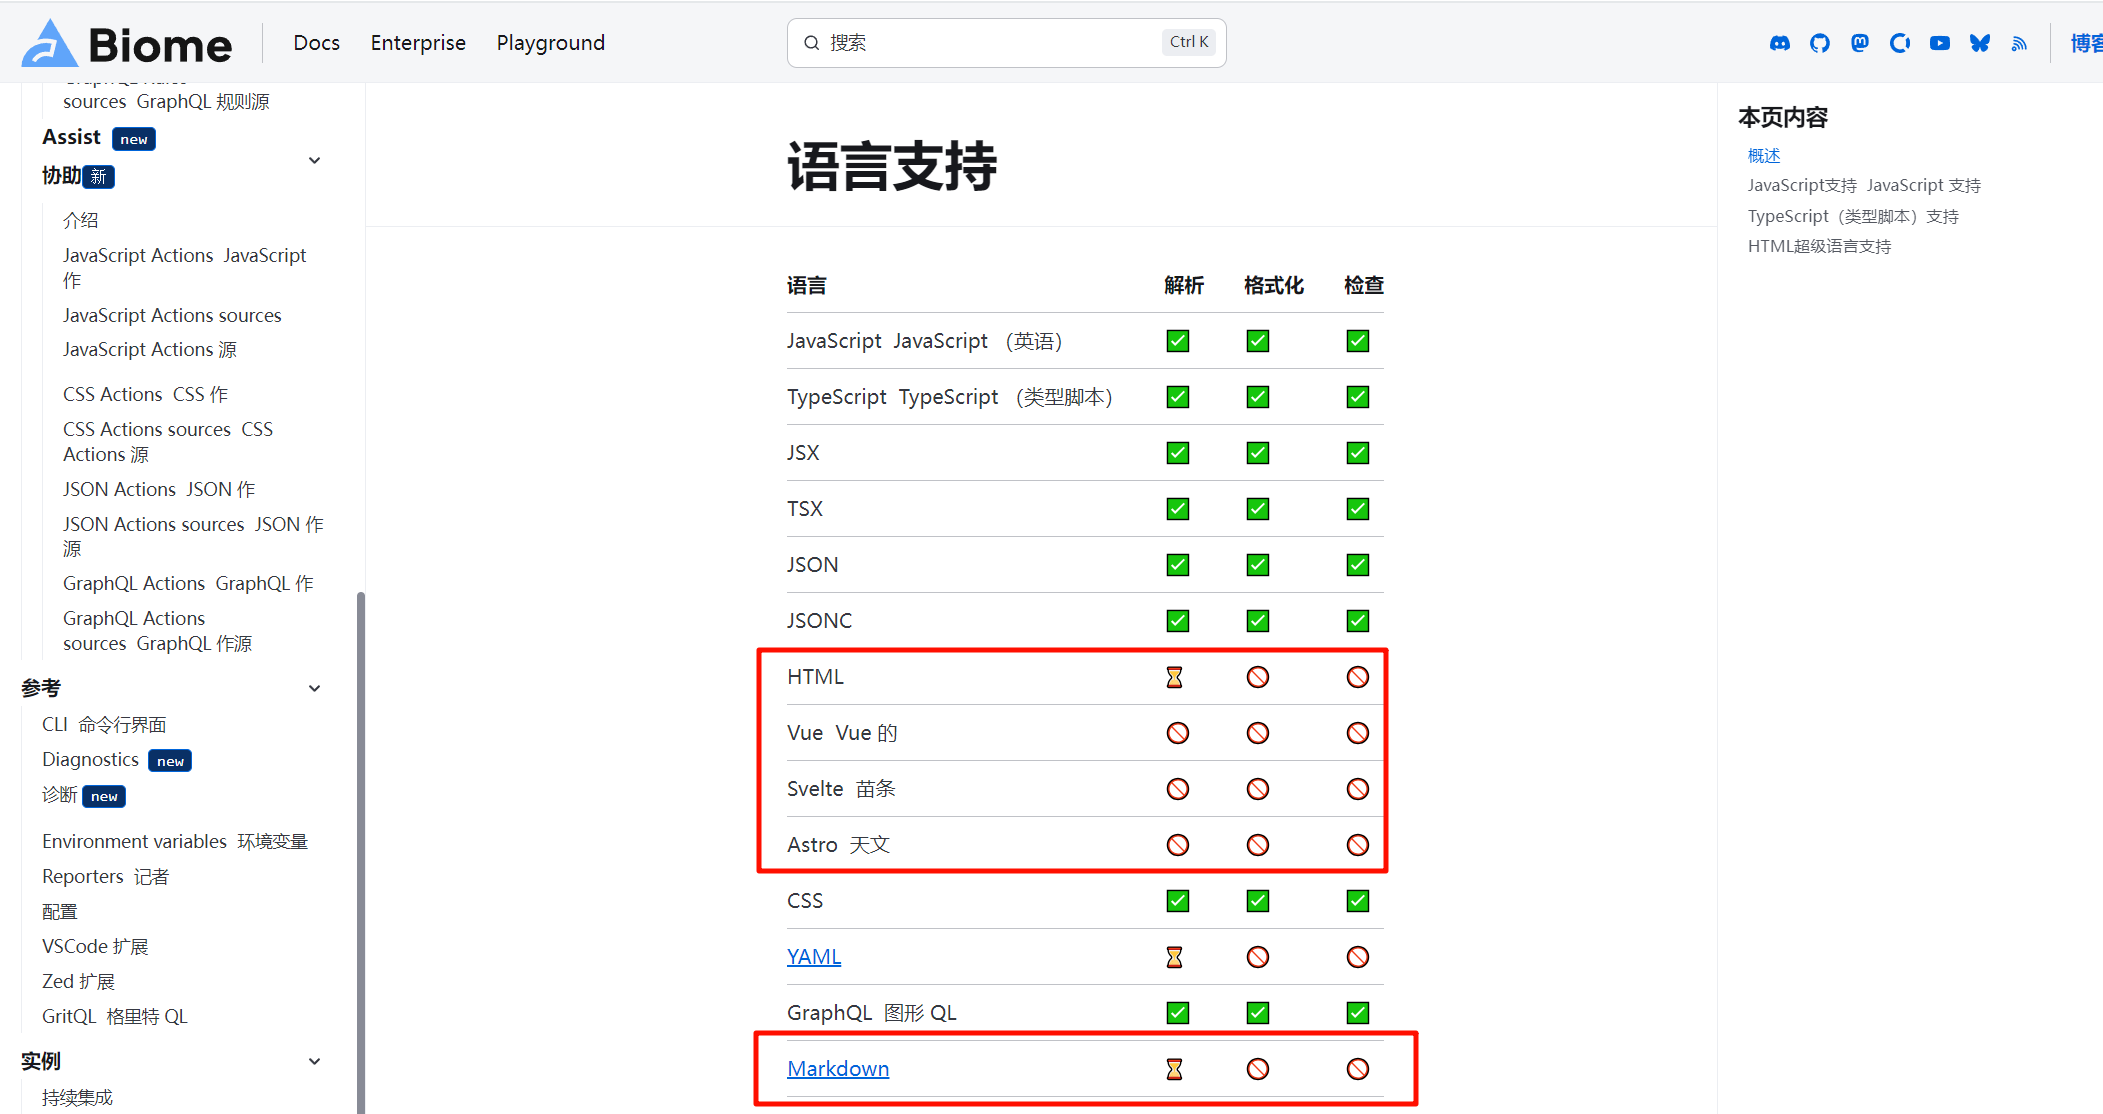Image resolution: width=2103 pixels, height=1114 pixels.
Task: Open CSS Actions sidebar entry
Action: tap(146, 395)
